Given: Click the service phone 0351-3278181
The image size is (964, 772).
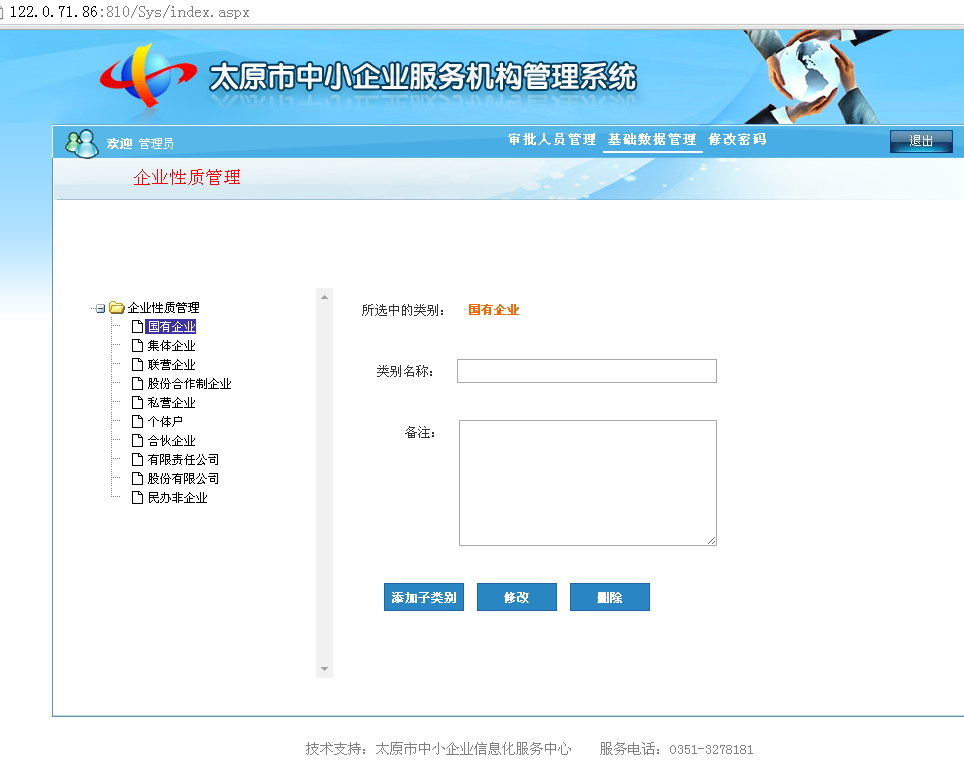Looking at the screenshot, I should tap(711, 749).
